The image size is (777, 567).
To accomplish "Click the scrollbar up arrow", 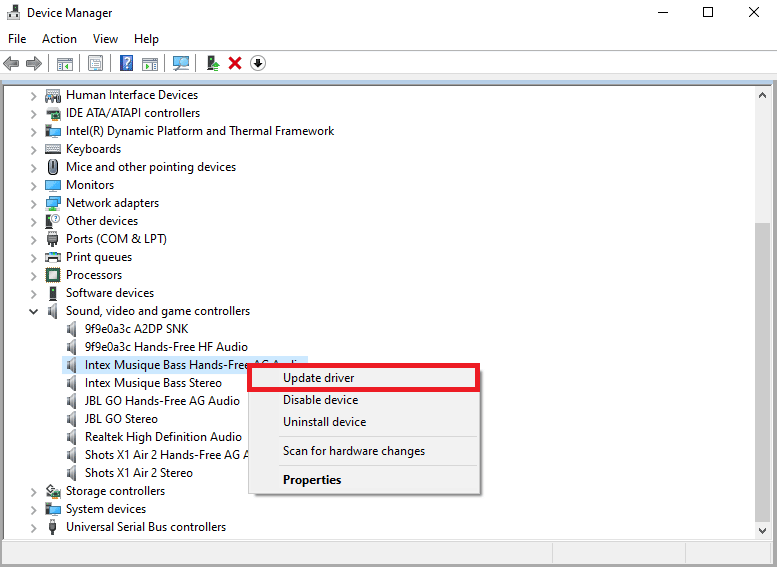I will coord(763,95).
